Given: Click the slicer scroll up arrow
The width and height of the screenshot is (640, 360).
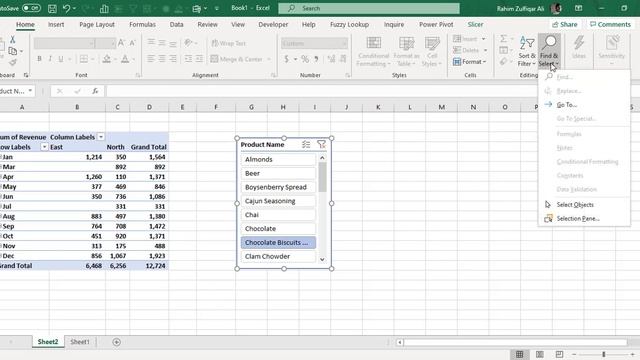Looking at the screenshot, I should tap(322, 158).
